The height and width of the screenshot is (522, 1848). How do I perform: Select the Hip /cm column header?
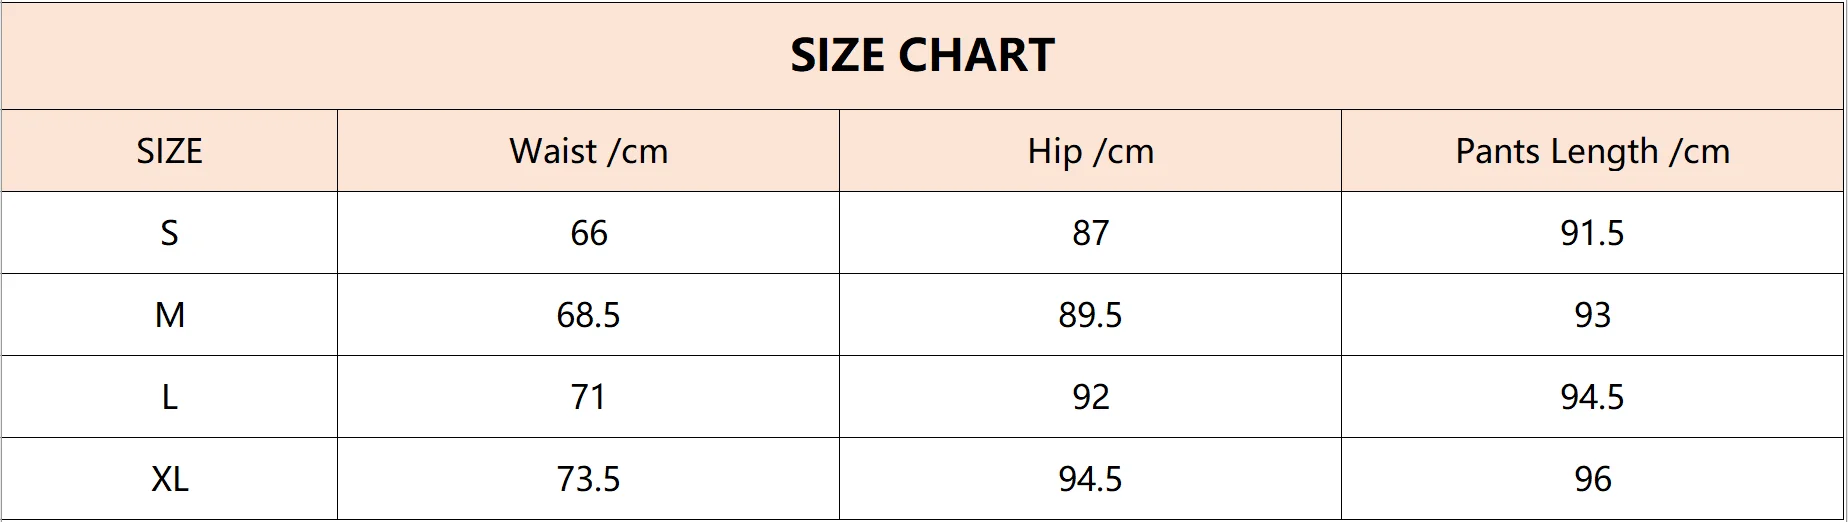[1090, 151]
